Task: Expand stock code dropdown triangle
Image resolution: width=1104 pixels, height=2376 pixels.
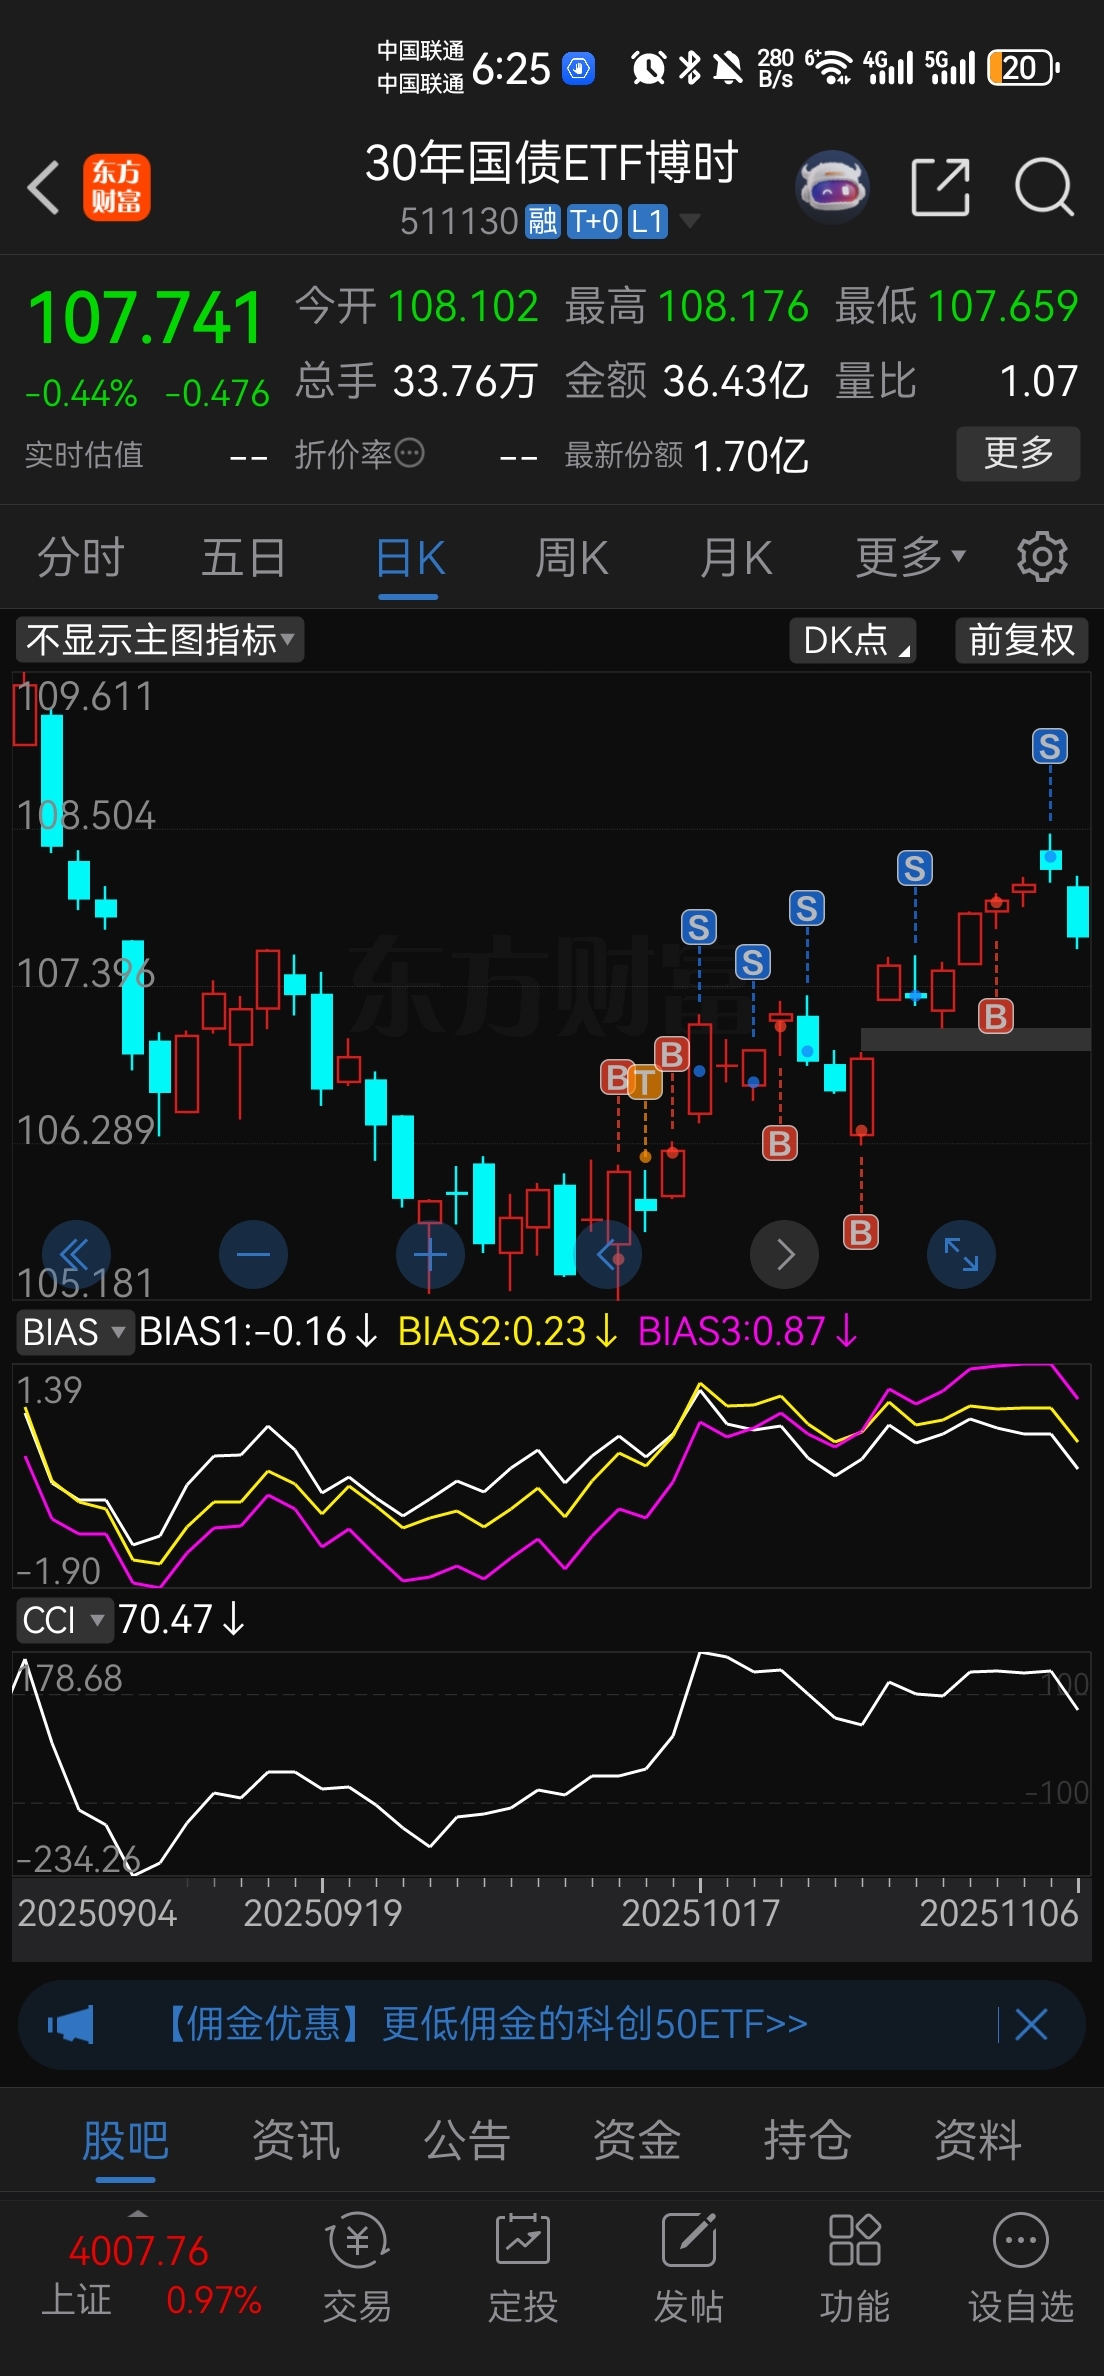Action: (690, 221)
